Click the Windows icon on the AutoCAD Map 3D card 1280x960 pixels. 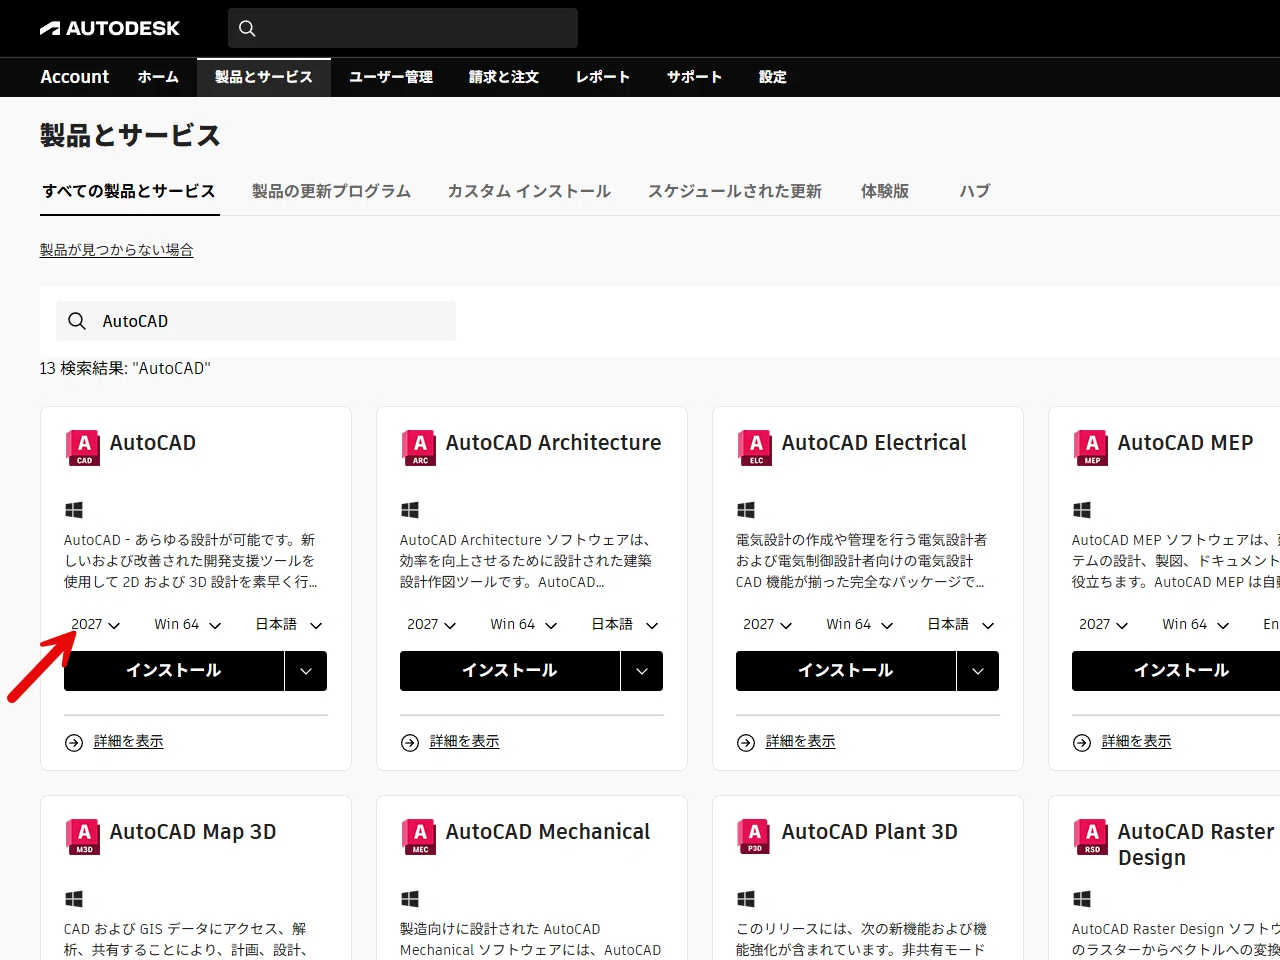coord(74,899)
